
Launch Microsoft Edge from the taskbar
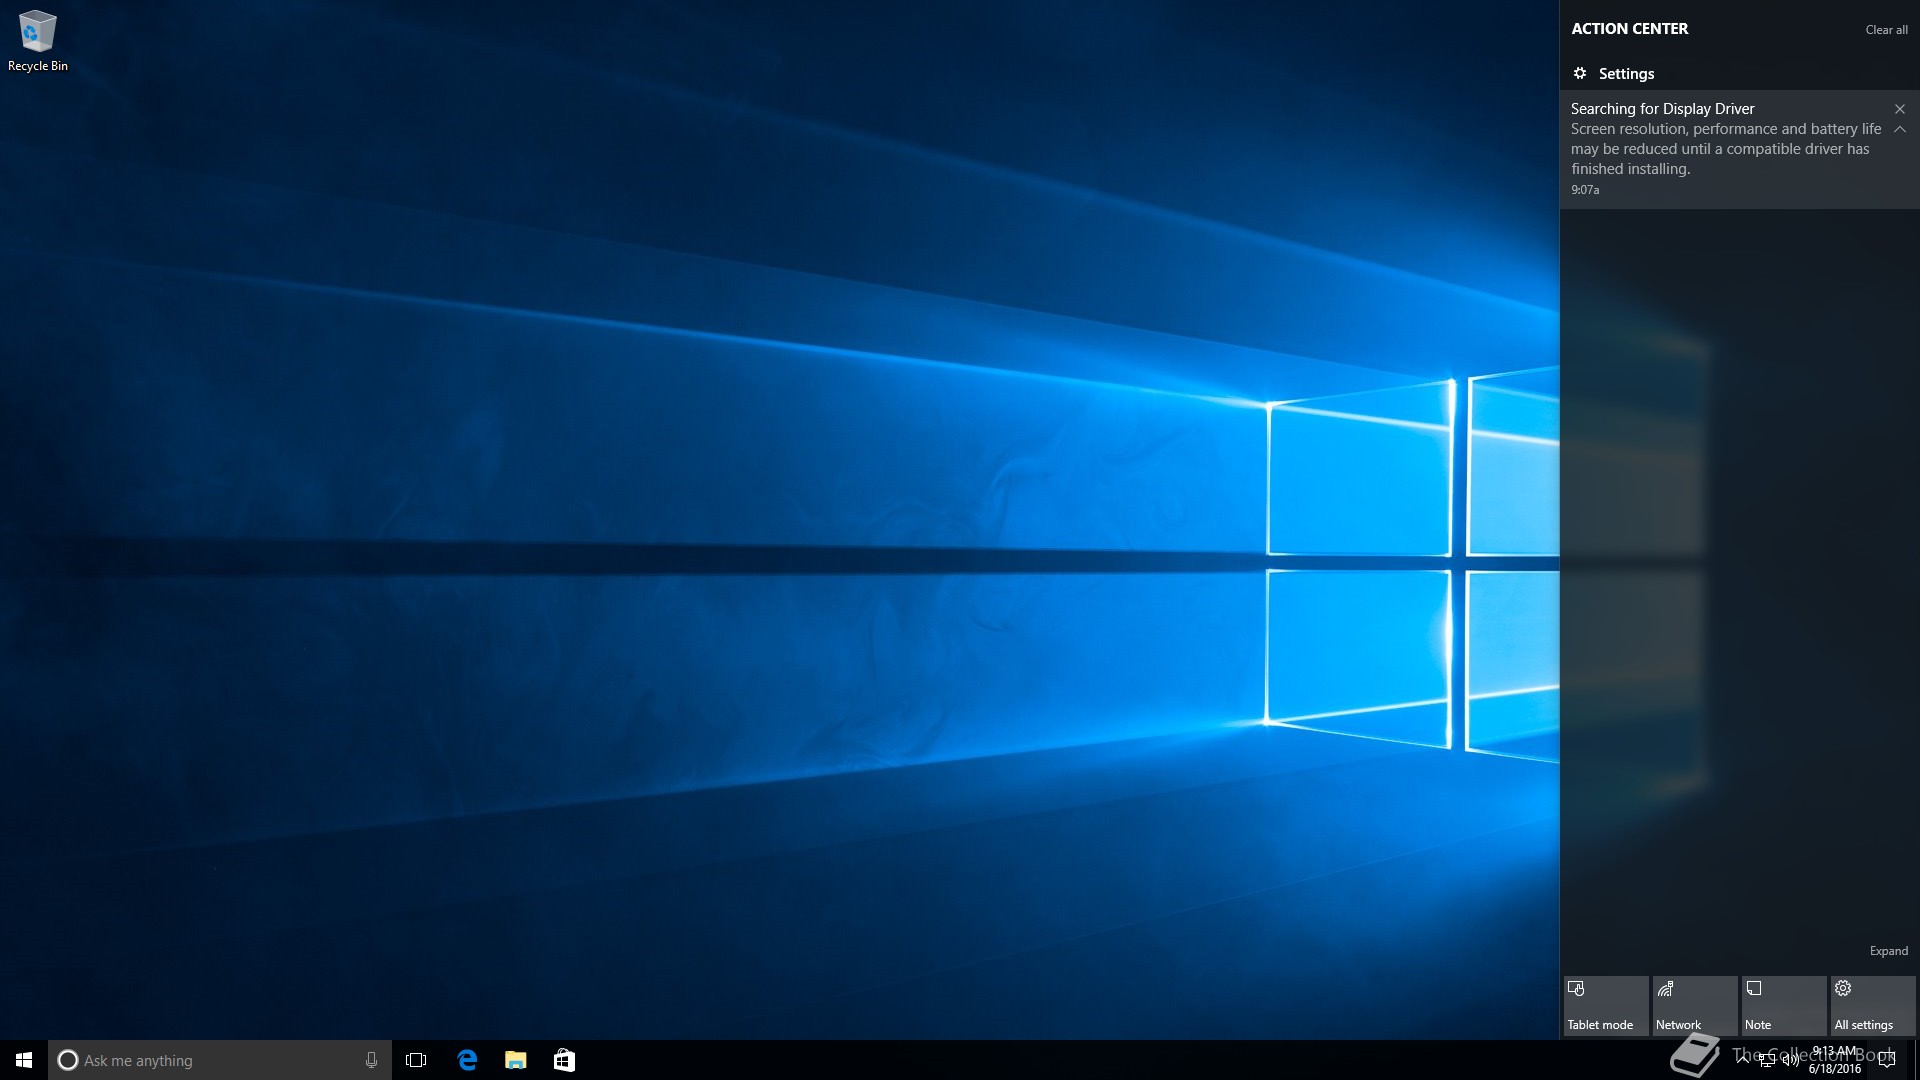tap(467, 1060)
